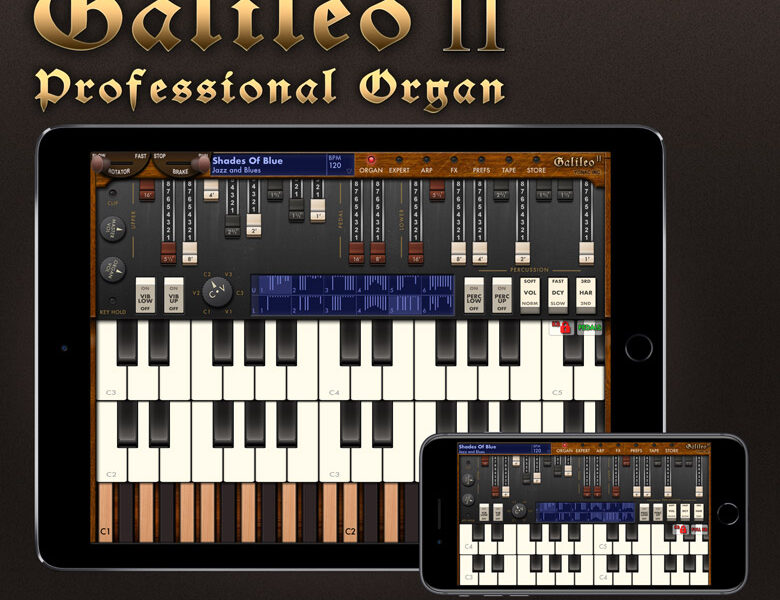The width and height of the screenshot is (780, 600).
Task: Switch to the EXPERT tab on iPad
Action: coord(399,165)
